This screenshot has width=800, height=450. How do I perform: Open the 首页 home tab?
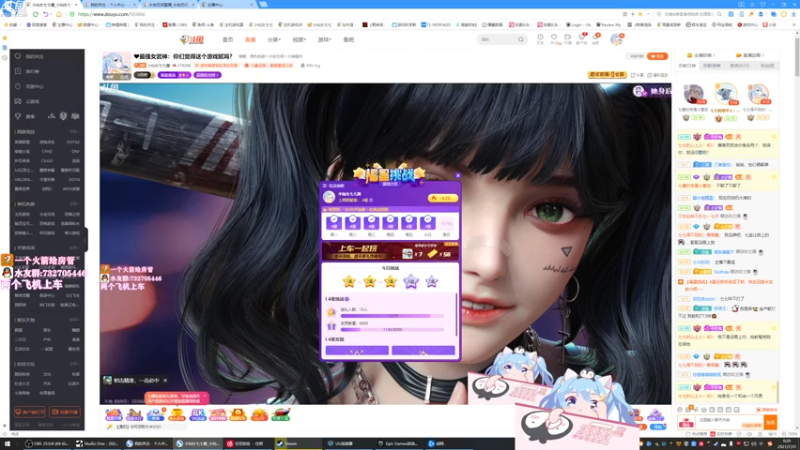[228, 40]
